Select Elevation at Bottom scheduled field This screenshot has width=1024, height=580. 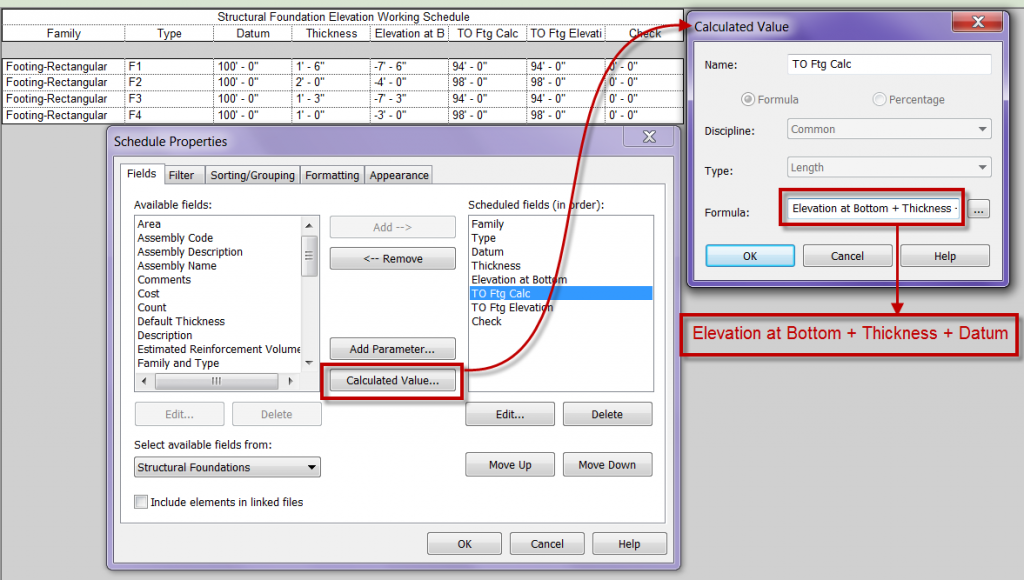click(519, 280)
